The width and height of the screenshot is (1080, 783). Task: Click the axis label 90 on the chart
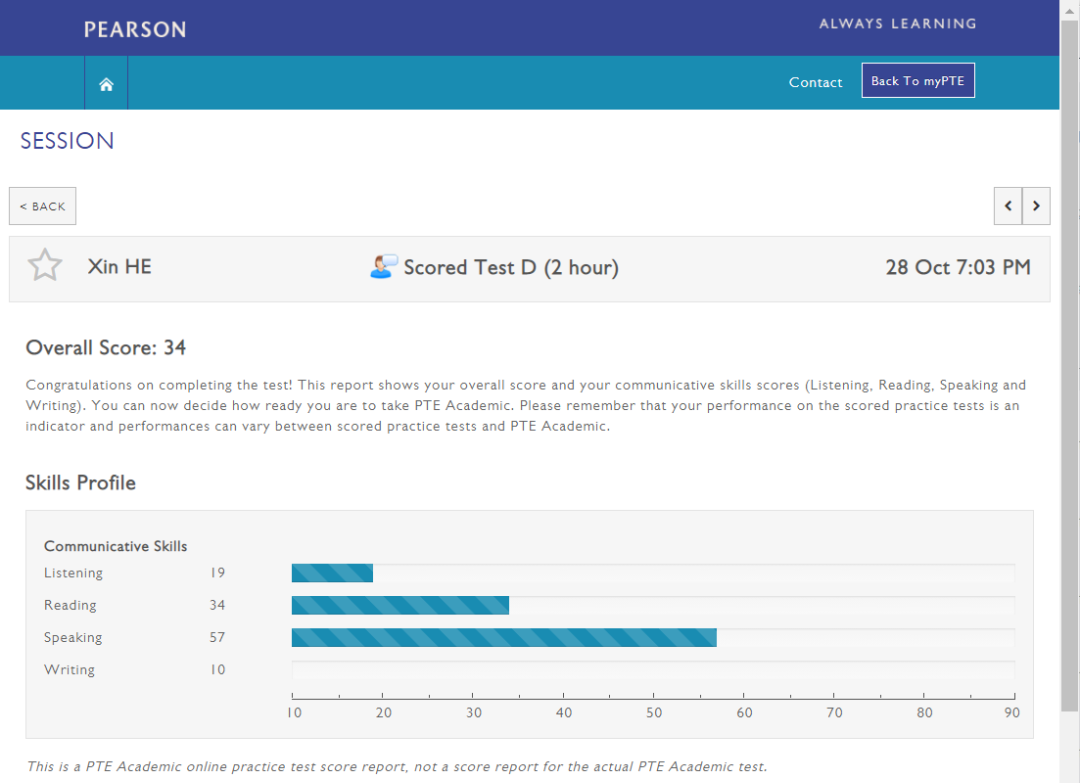click(x=1012, y=713)
